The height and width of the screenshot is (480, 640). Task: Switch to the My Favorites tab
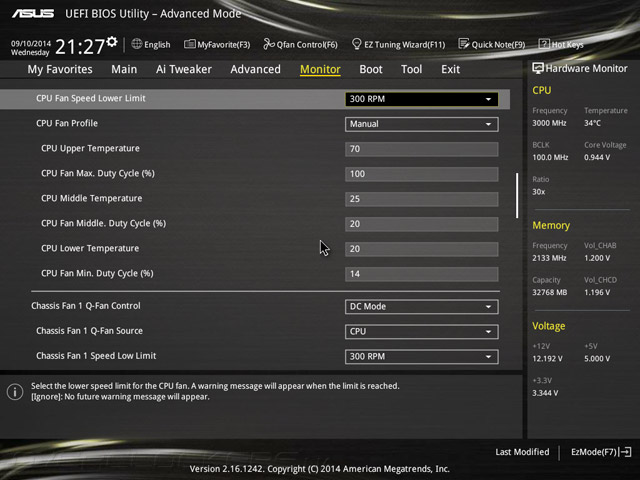[60, 69]
